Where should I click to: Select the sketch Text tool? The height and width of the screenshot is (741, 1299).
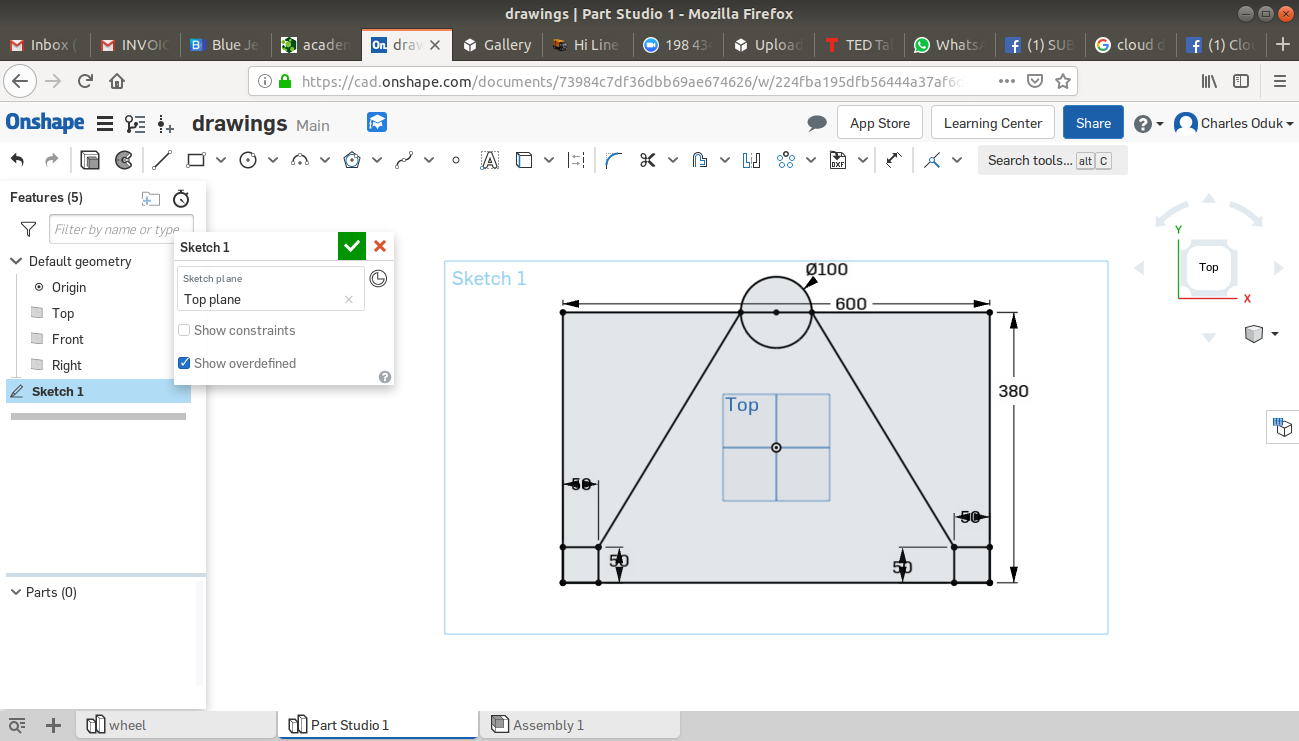pyautogui.click(x=490, y=160)
